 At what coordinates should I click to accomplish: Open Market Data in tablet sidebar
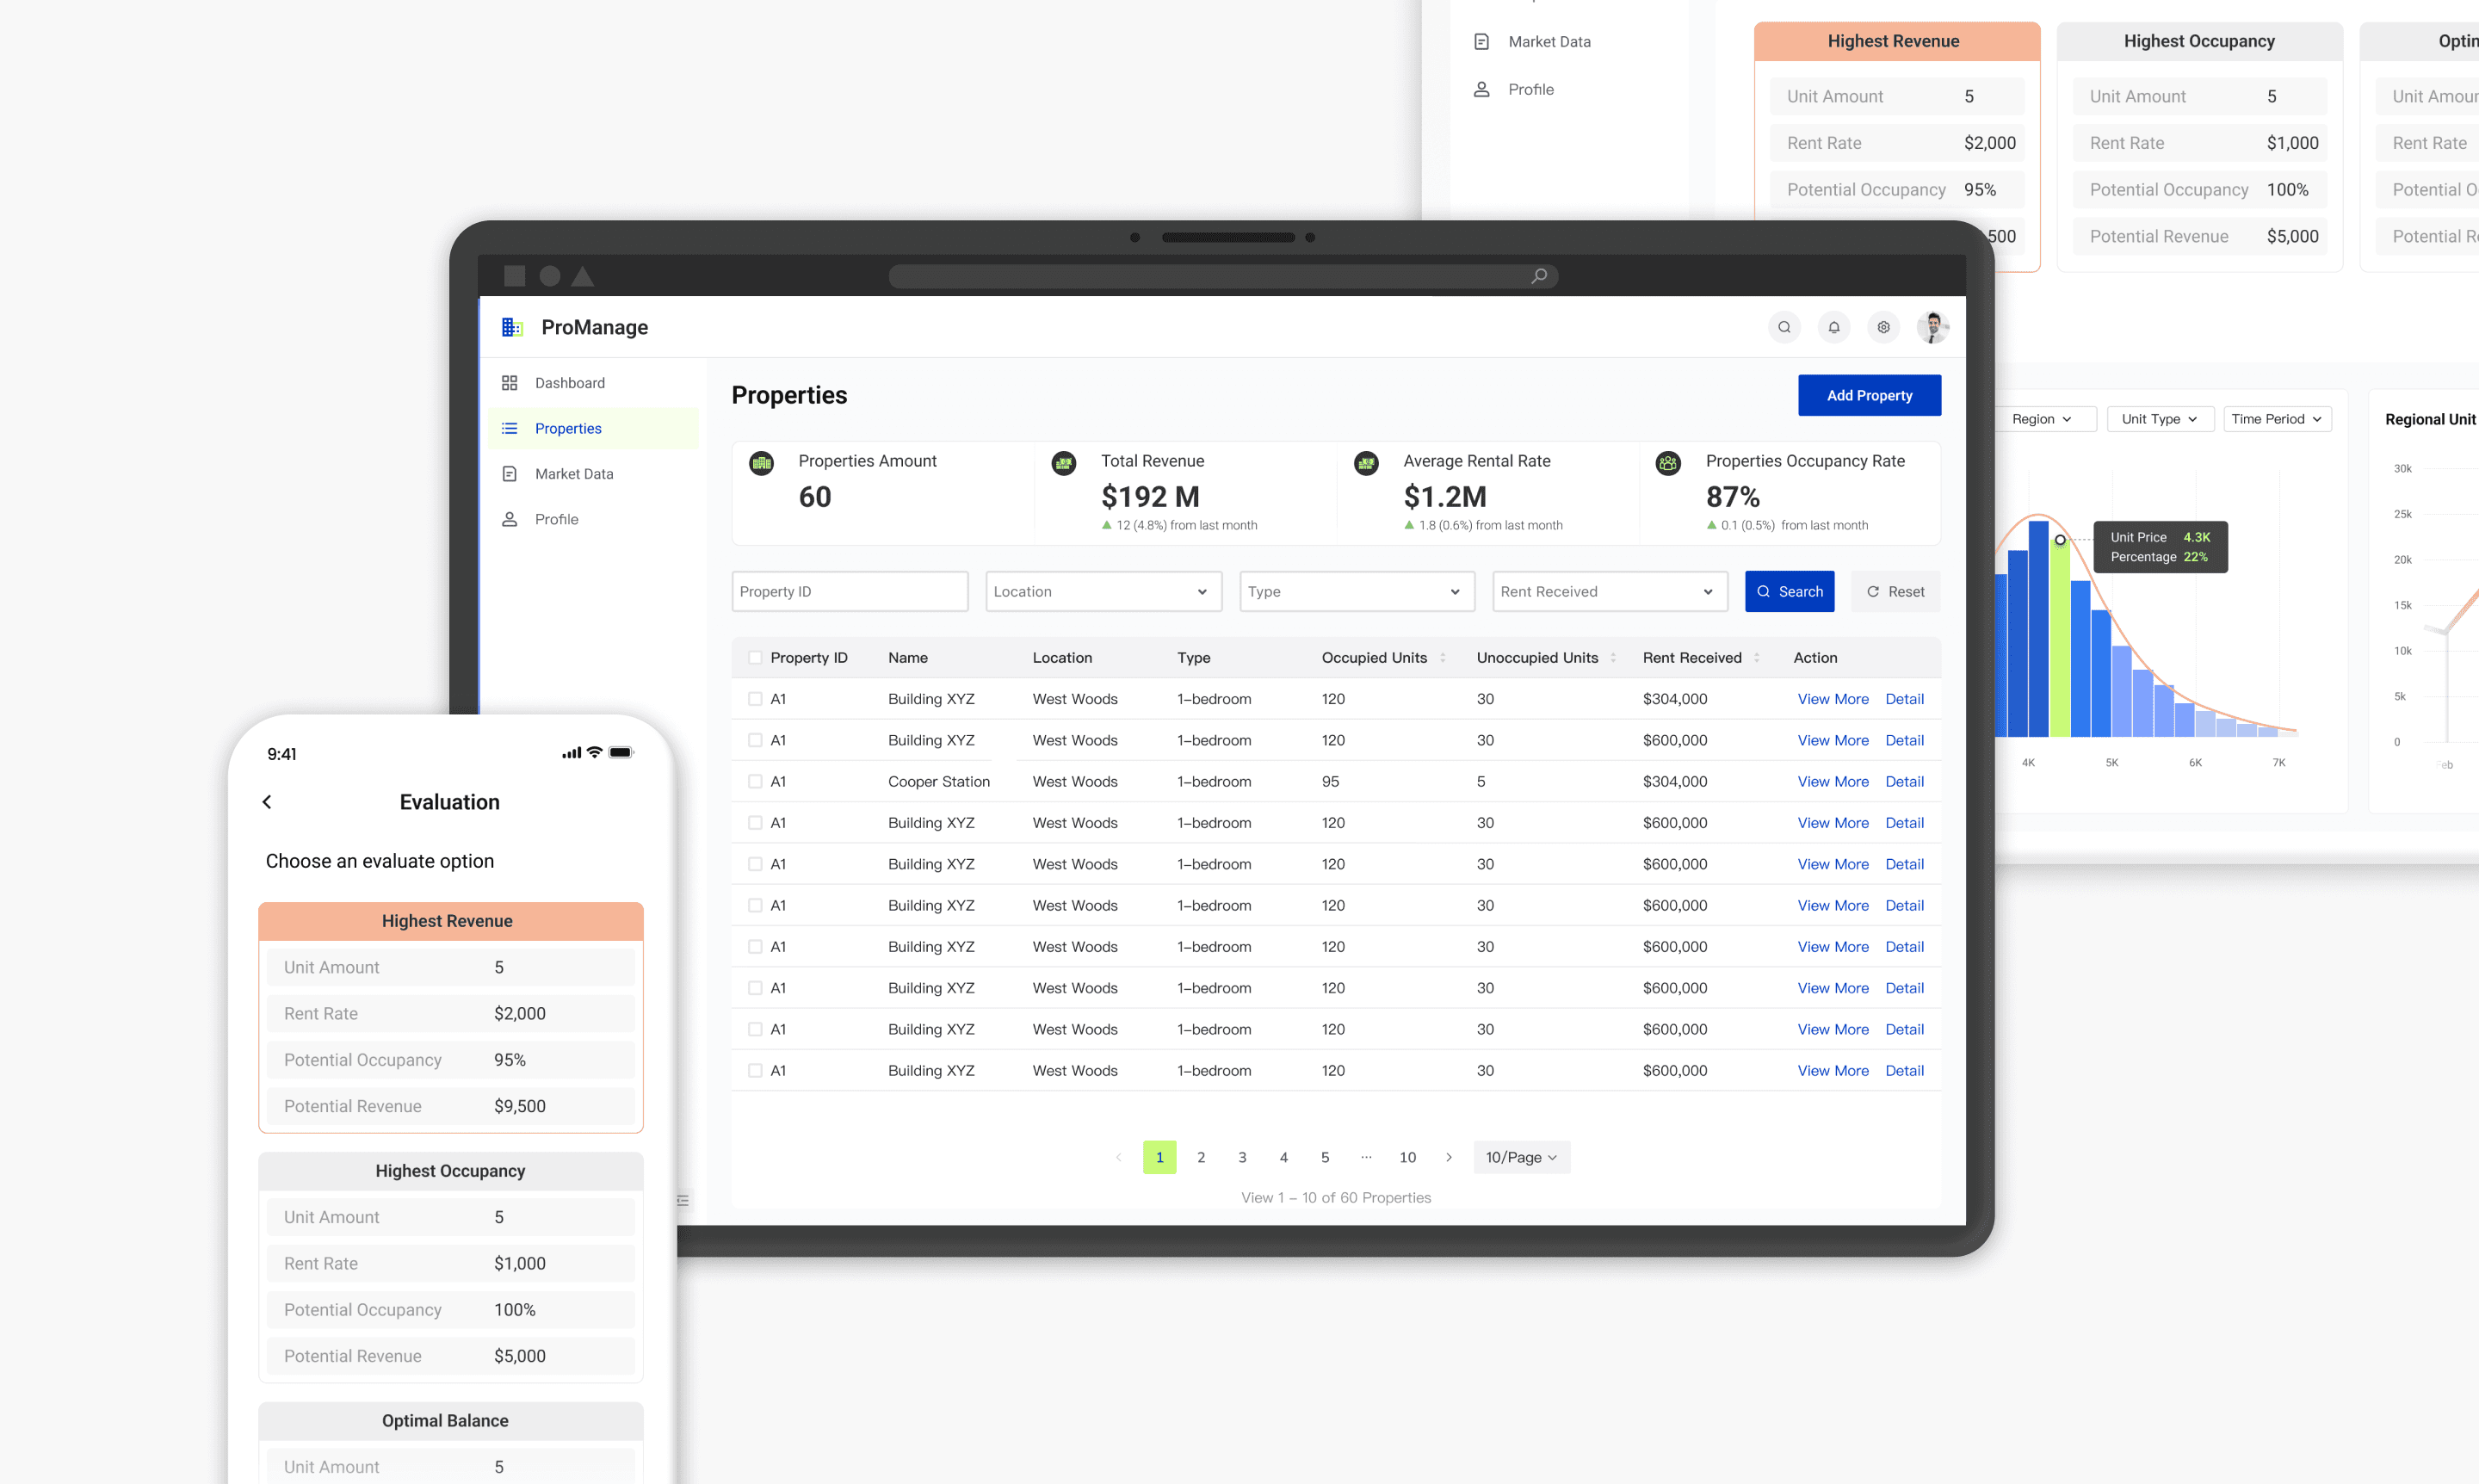tap(573, 474)
